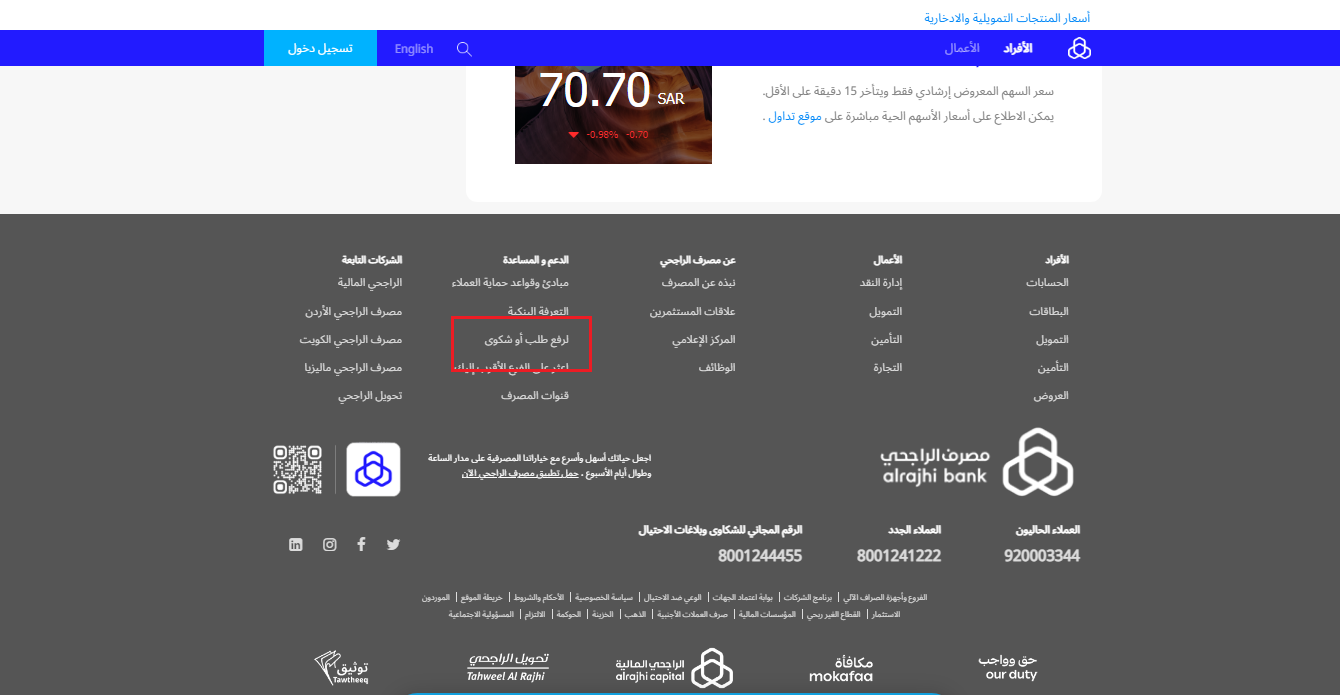Open إدارة النقد under الأعمال
The height and width of the screenshot is (695, 1340).
(x=881, y=283)
